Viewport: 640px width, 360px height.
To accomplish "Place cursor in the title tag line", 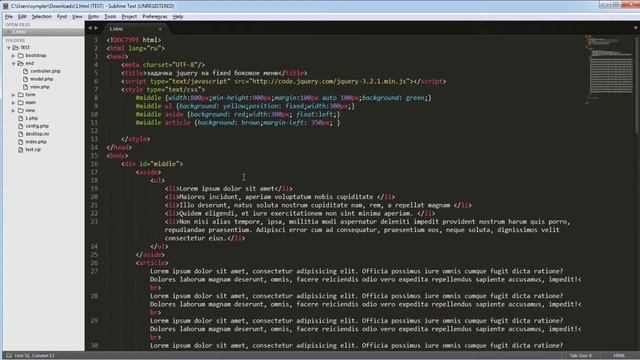I will [x=214, y=73].
